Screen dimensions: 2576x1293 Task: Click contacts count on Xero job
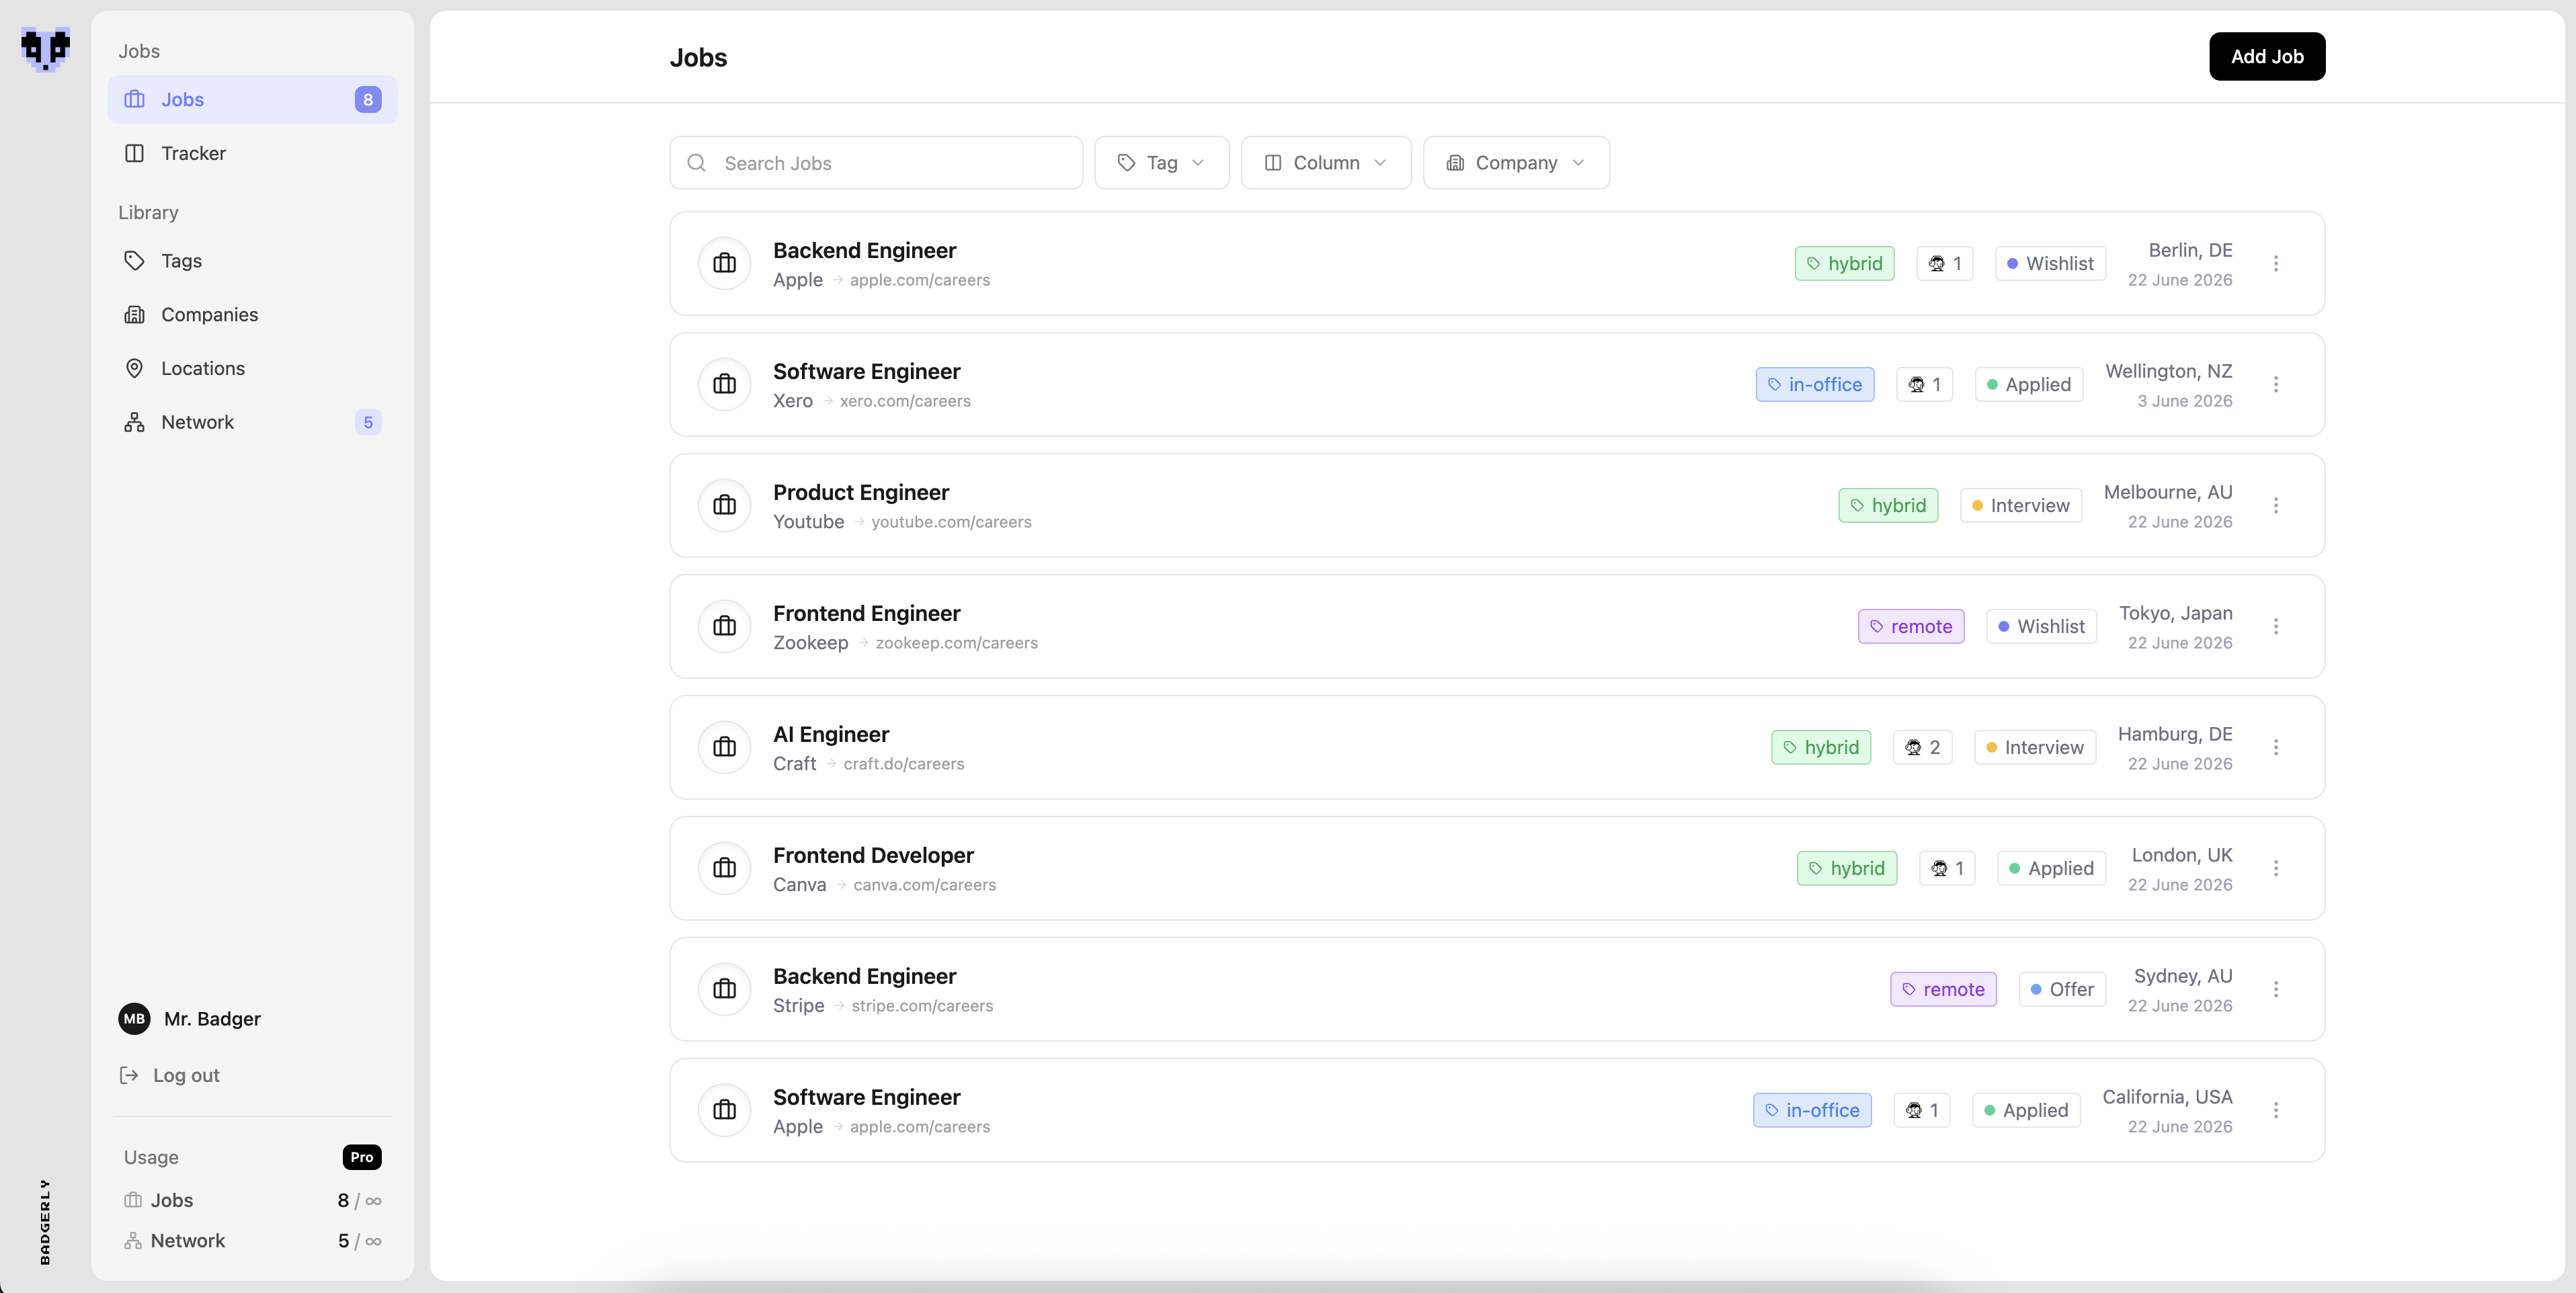point(1924,385)
